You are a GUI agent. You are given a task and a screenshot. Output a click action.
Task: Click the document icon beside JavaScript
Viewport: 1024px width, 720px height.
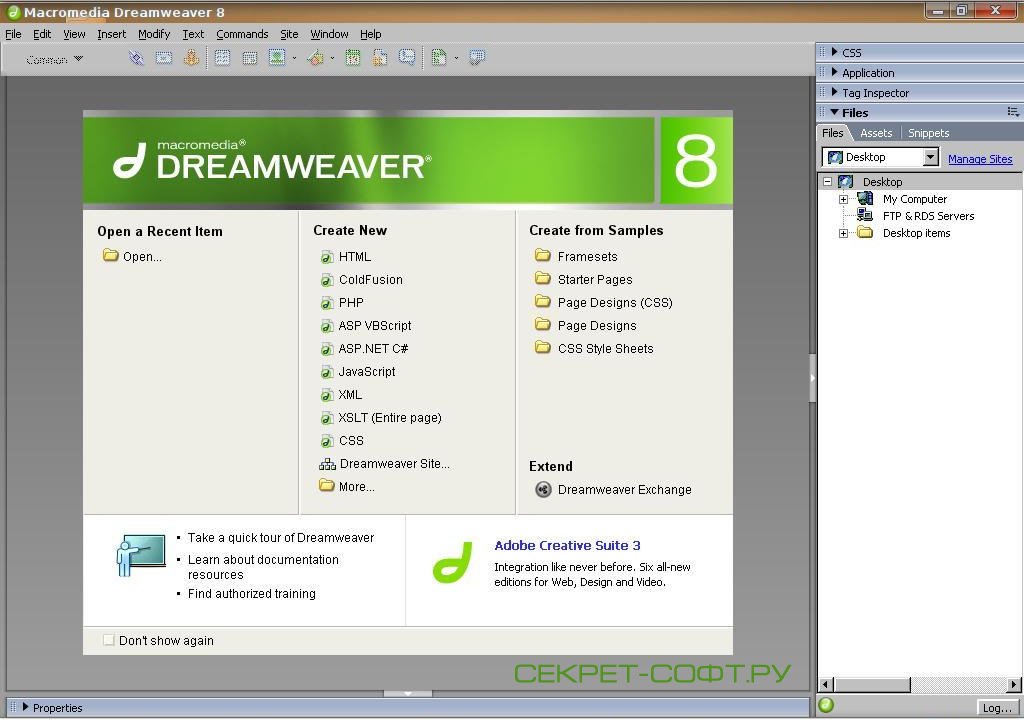(x=327, y=372)
